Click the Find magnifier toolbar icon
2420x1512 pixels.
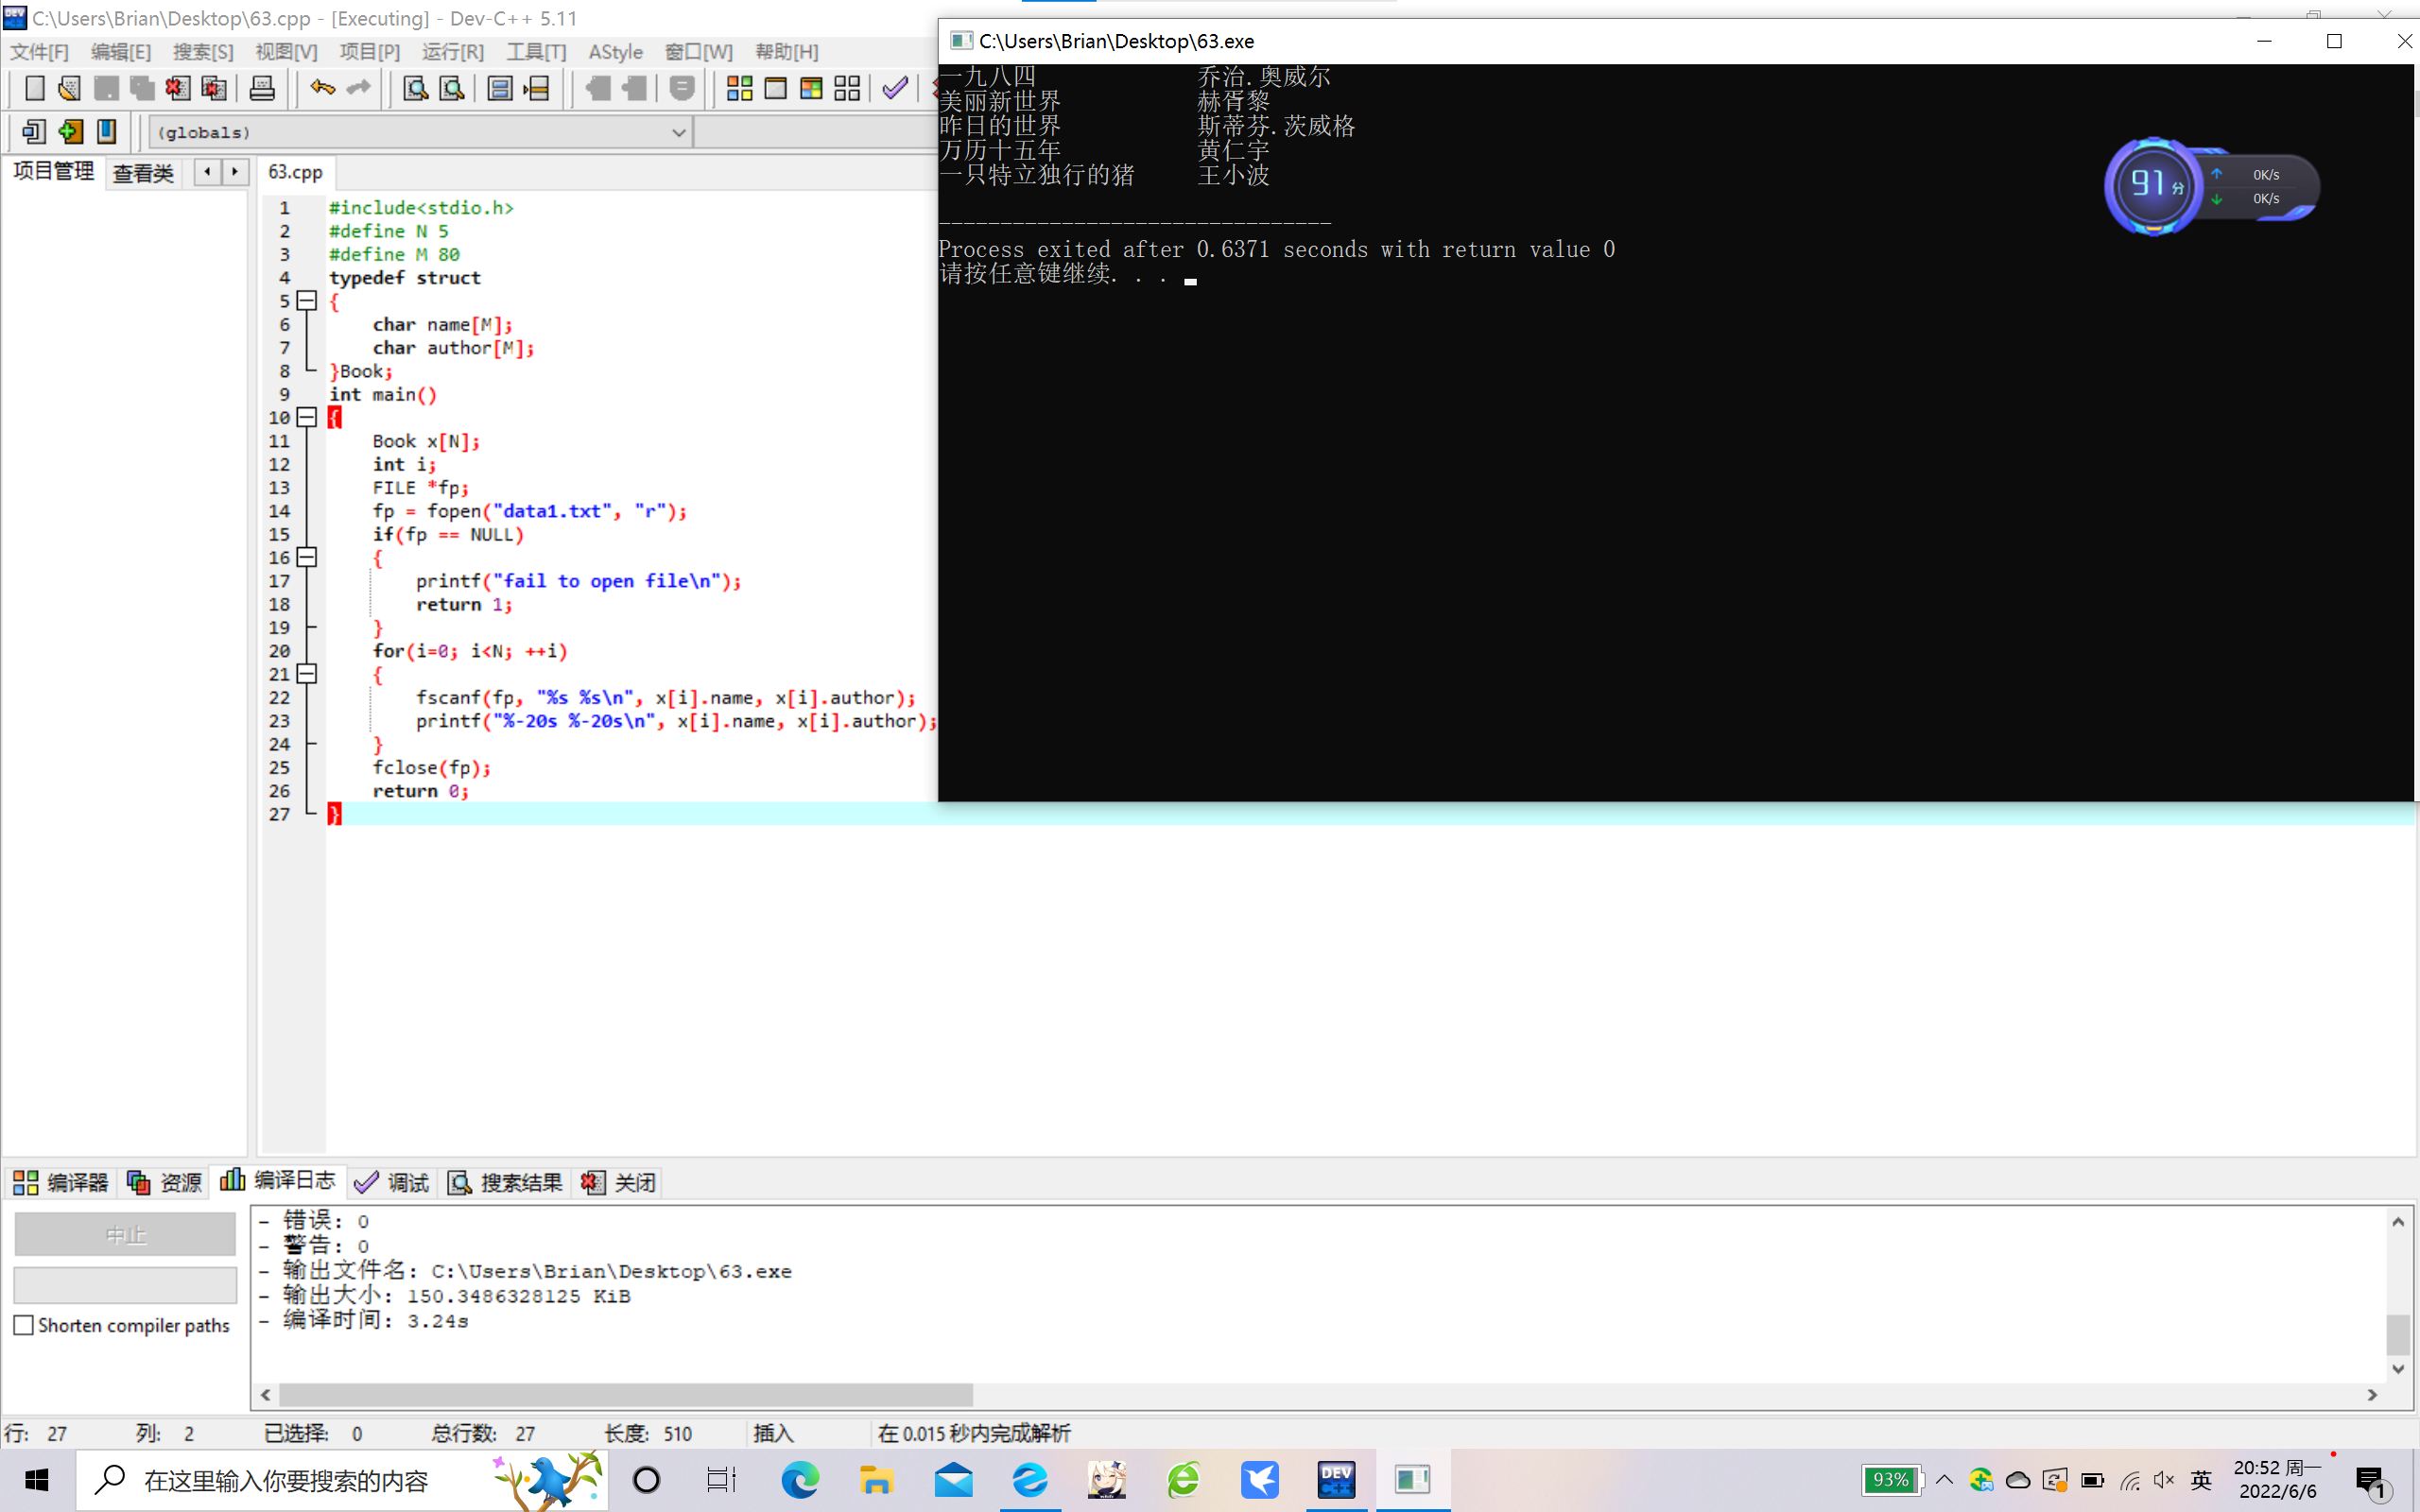415,88
